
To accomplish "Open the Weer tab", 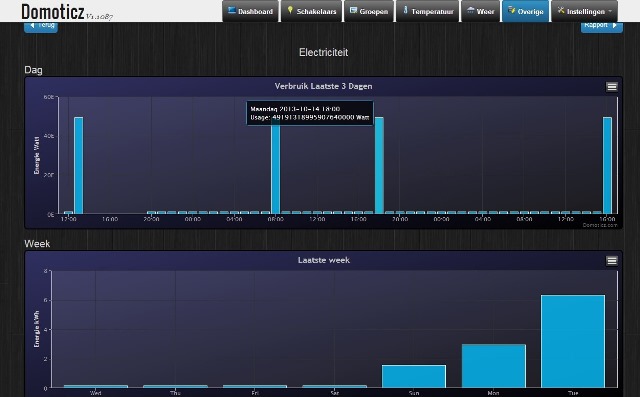I will [x=480, y=11].
